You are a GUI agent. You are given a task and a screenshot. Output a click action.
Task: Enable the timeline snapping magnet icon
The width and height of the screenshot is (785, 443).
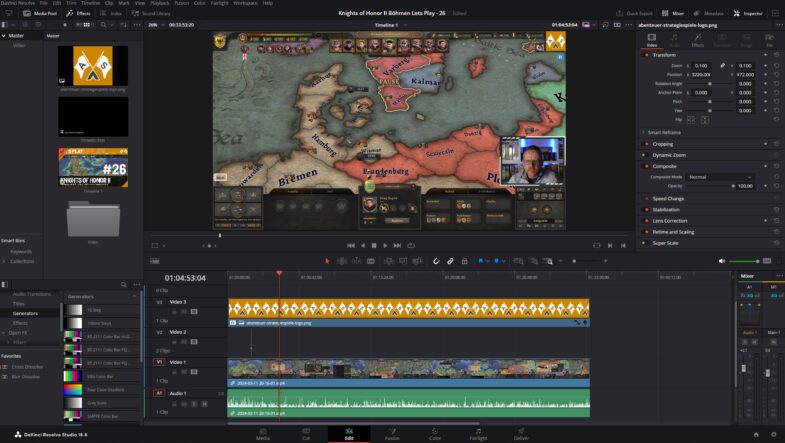tap(437, 261)
